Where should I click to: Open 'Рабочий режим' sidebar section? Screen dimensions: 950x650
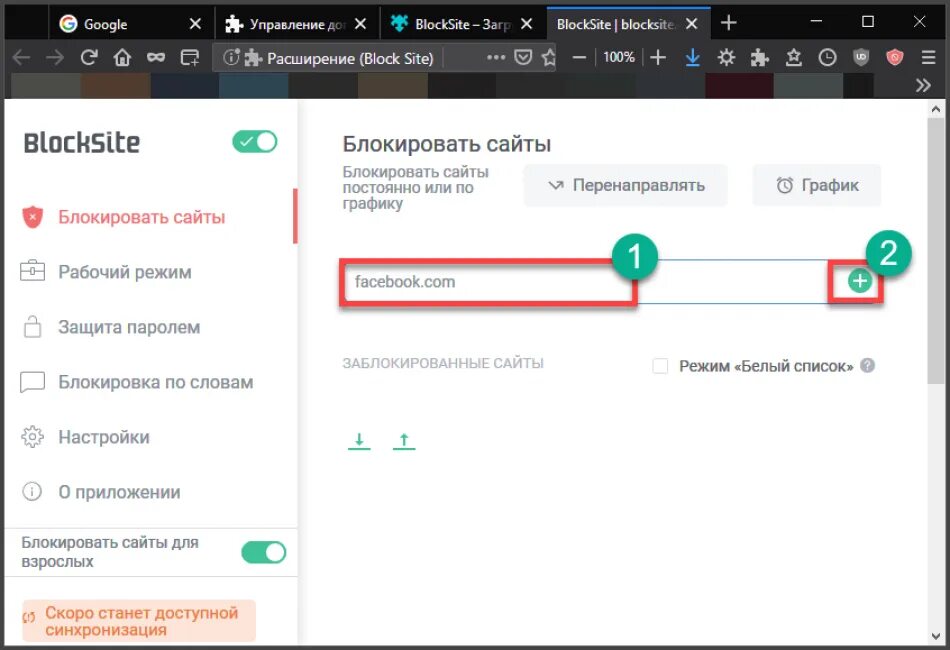[x=125, y=272]
